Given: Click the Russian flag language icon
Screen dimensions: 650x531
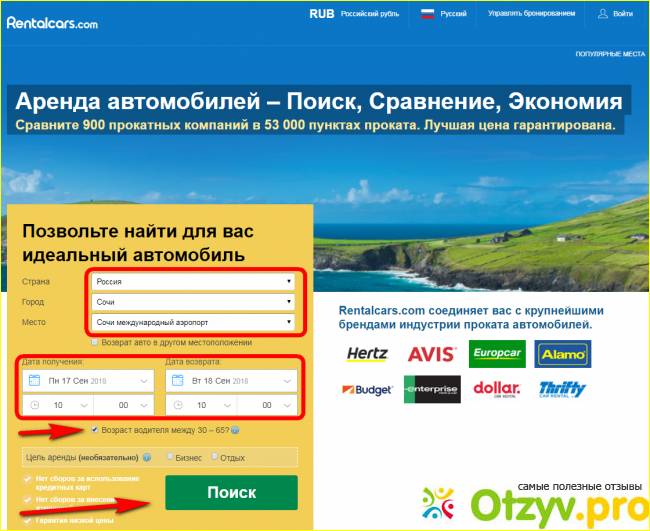Looking at the screenshot, I should [427, 14].
